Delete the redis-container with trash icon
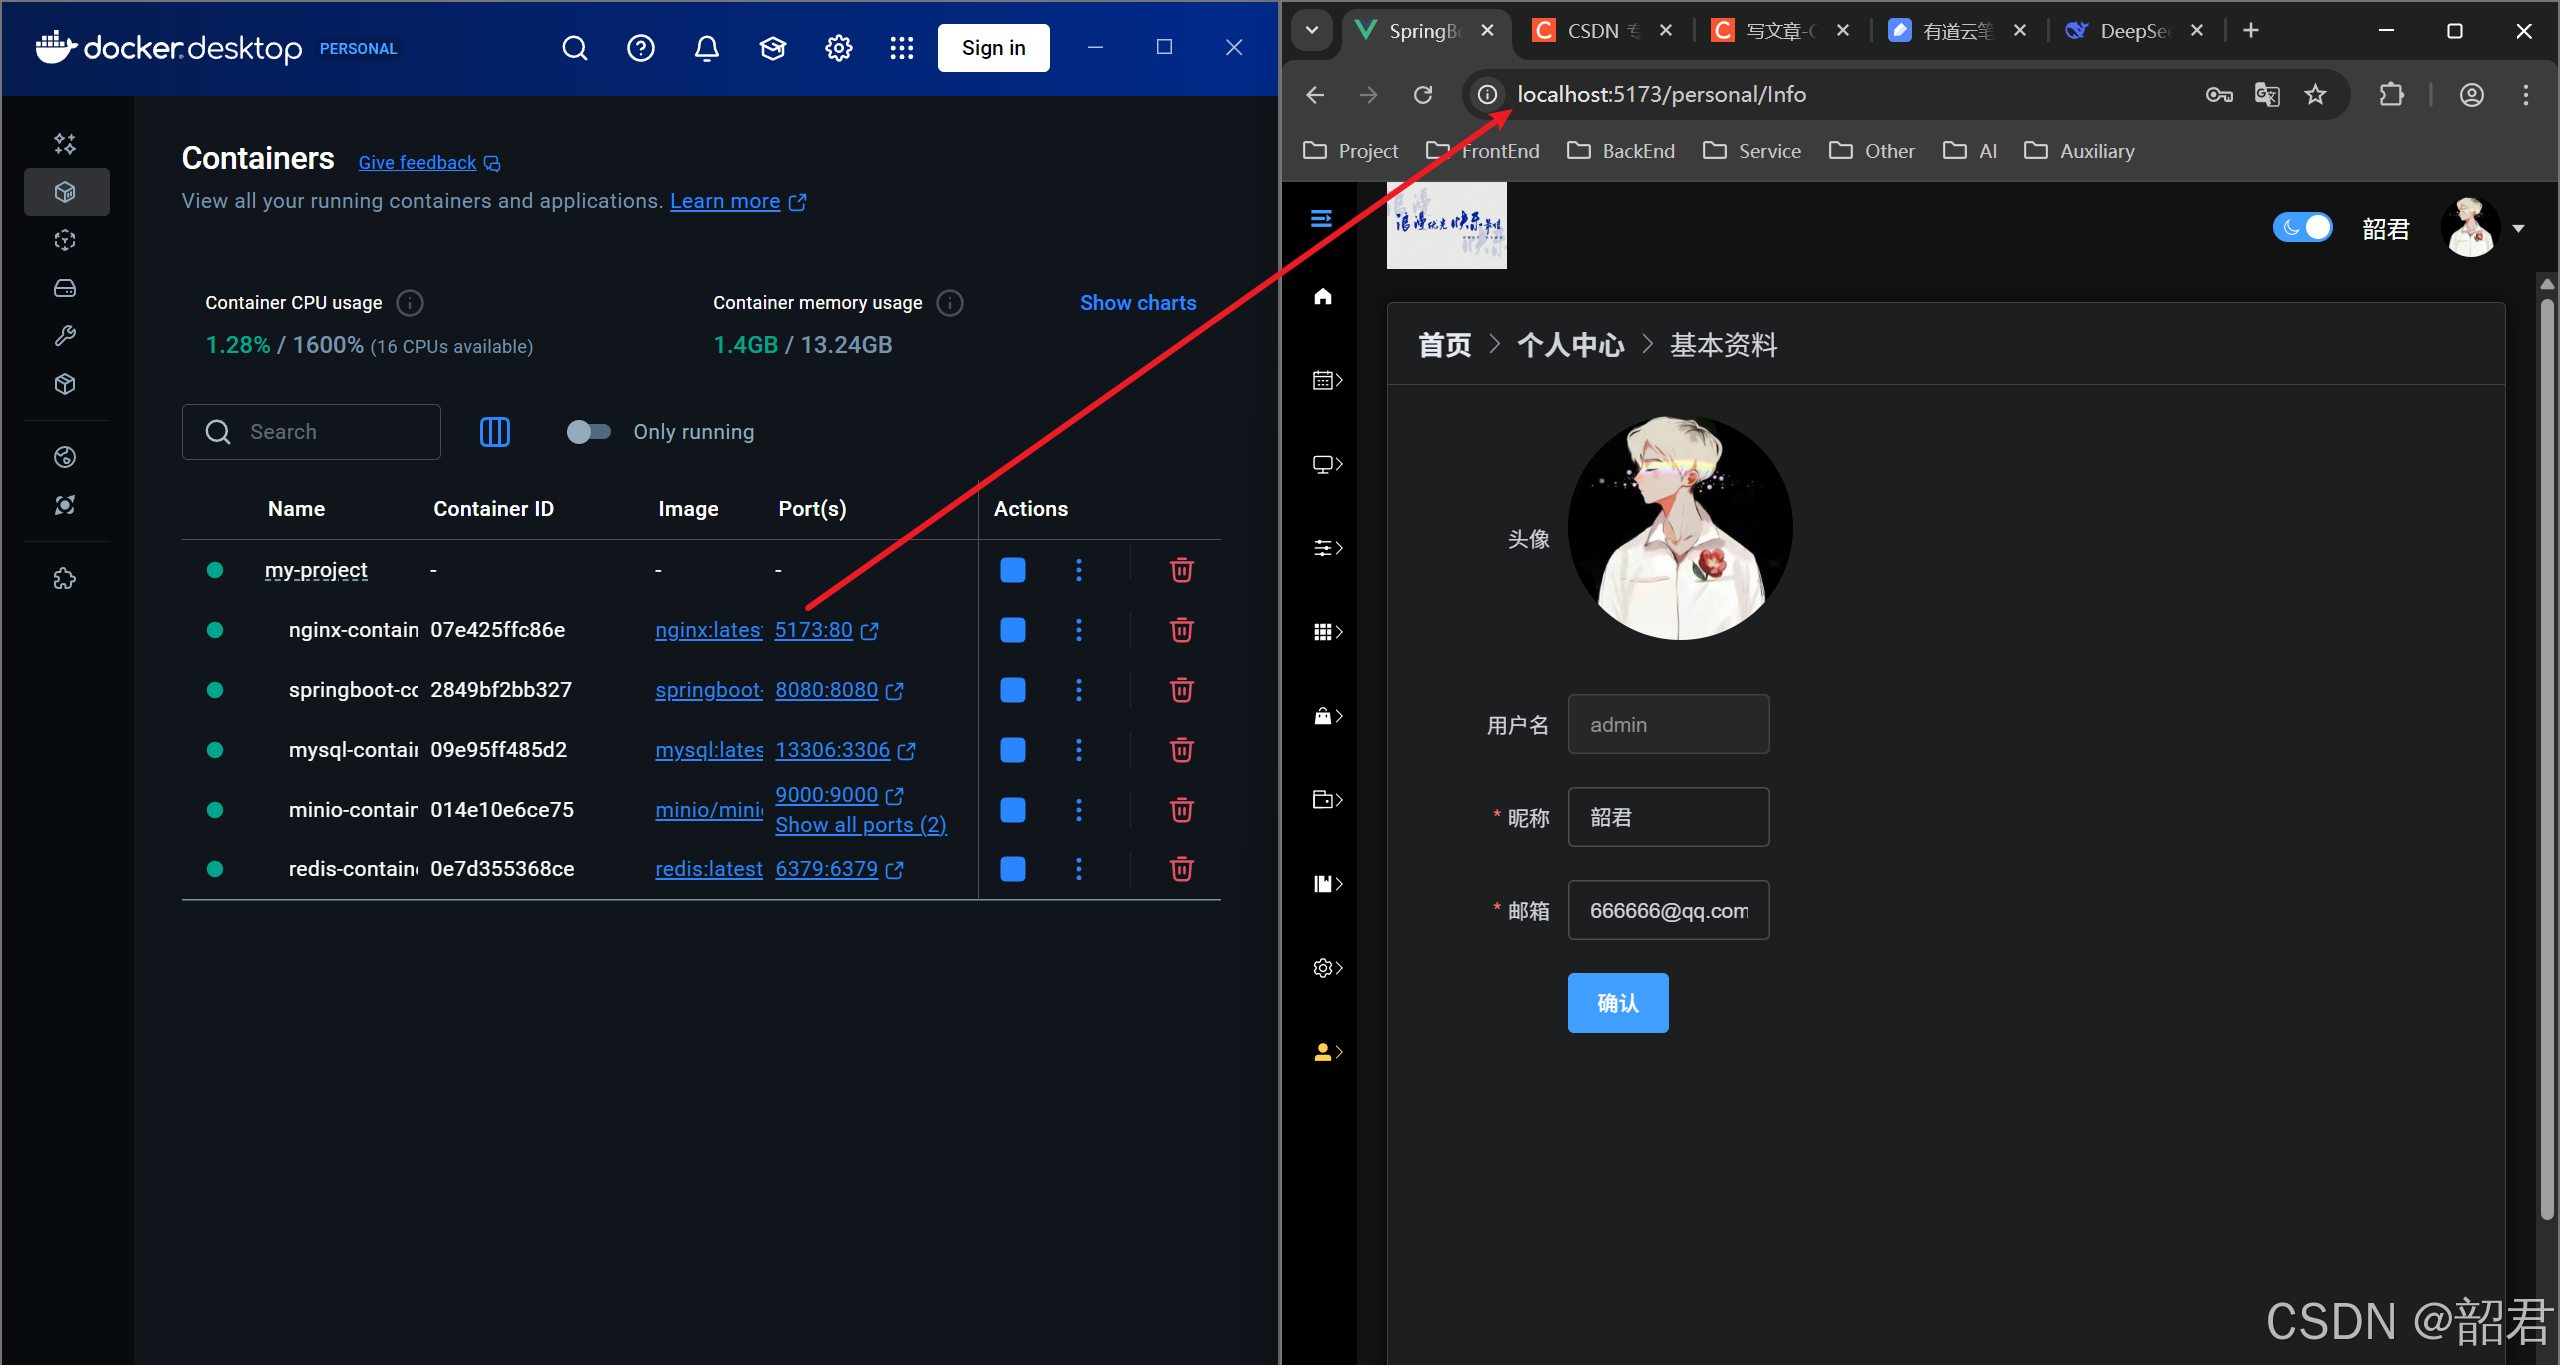 click(1181, 869)
